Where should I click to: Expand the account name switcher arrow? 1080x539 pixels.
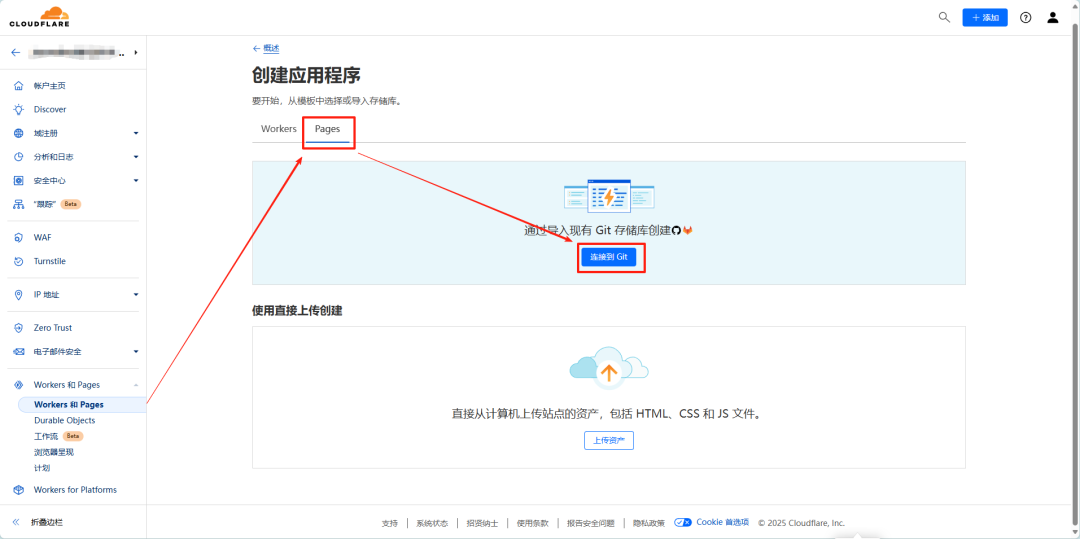(136, 52)
